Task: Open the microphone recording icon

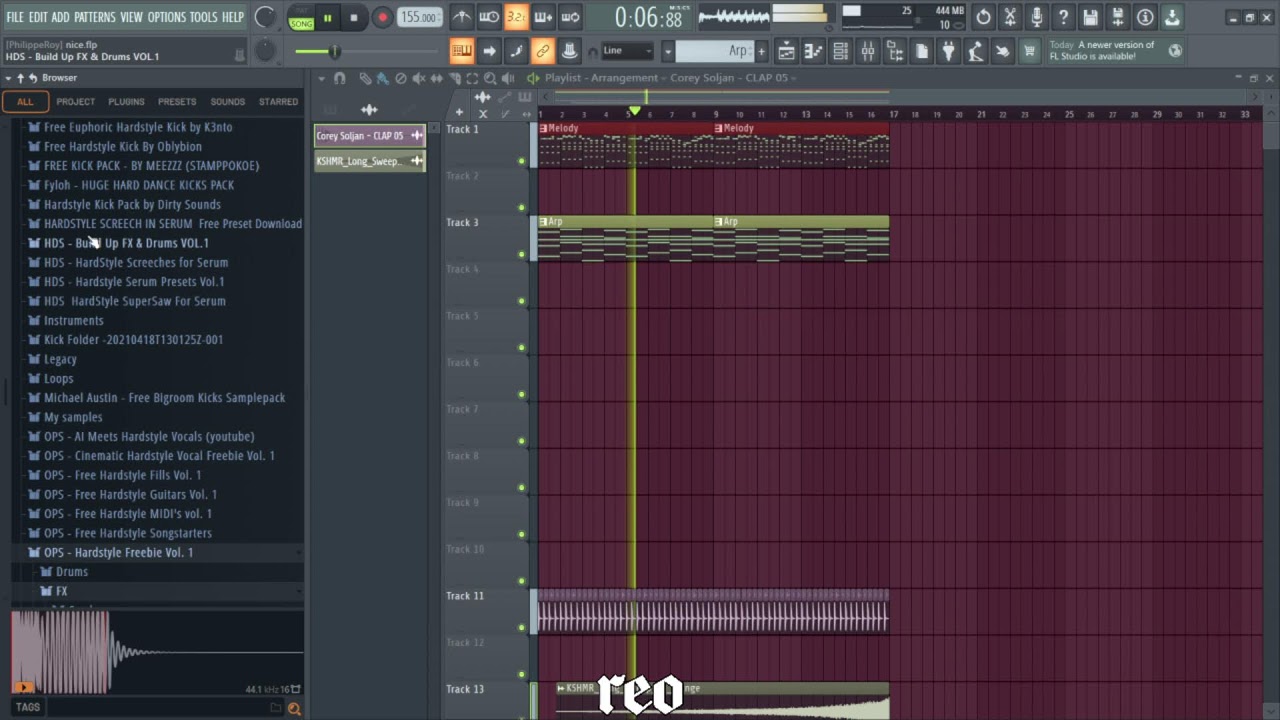Action: point(1037,17)
